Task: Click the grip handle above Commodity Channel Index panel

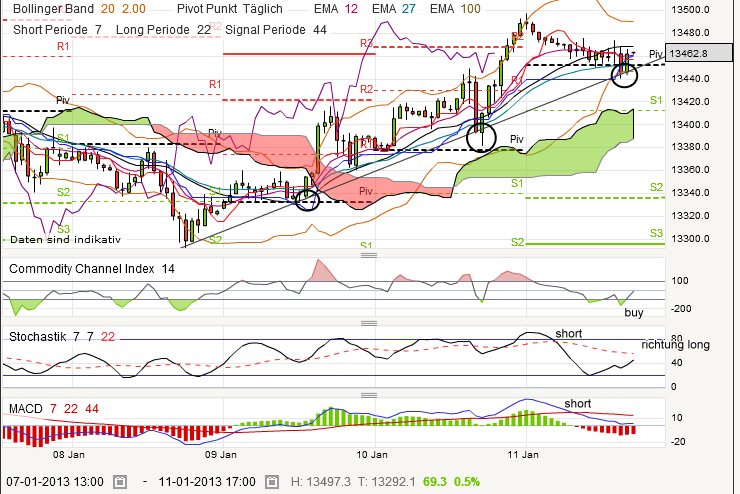Action: coord(369,255)
